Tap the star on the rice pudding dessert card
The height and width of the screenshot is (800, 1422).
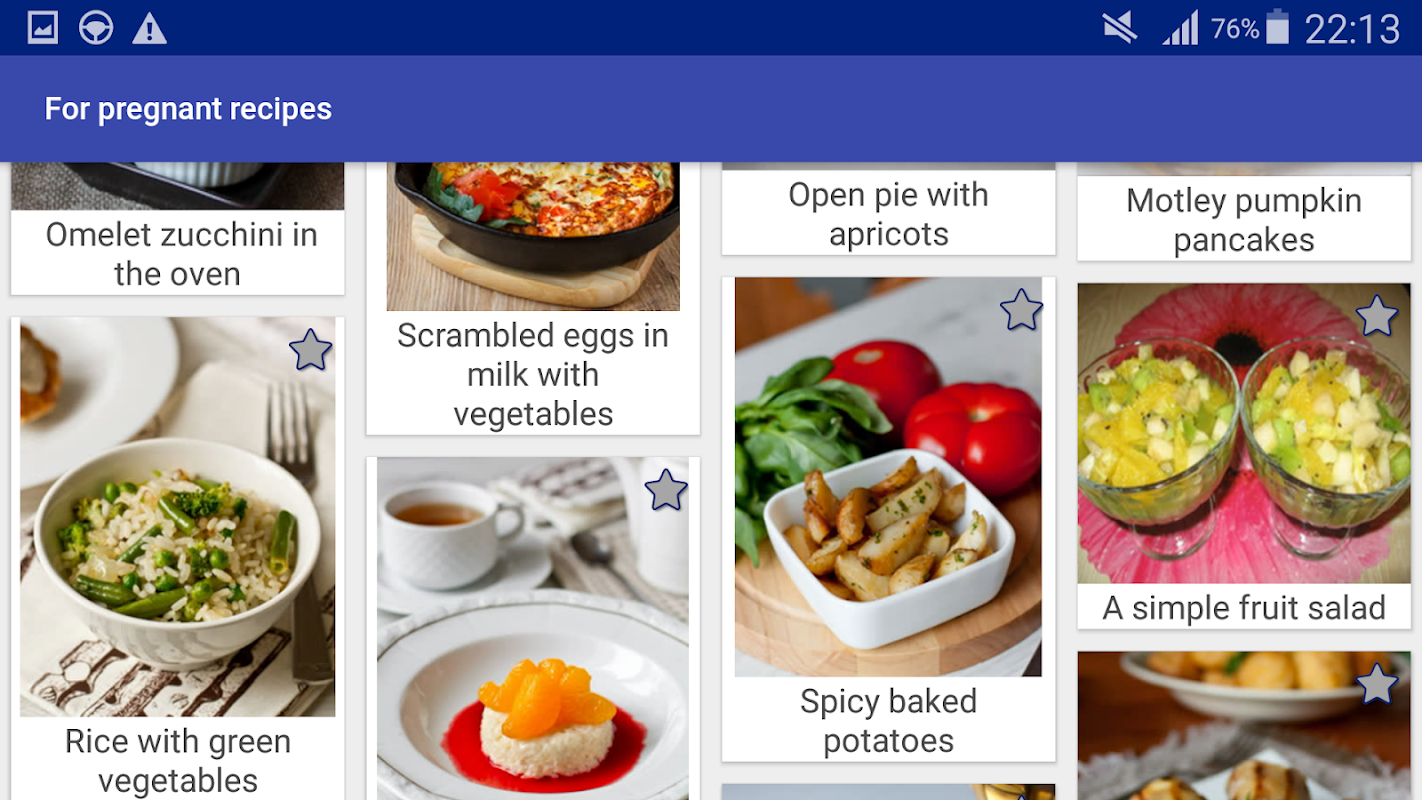666,490
